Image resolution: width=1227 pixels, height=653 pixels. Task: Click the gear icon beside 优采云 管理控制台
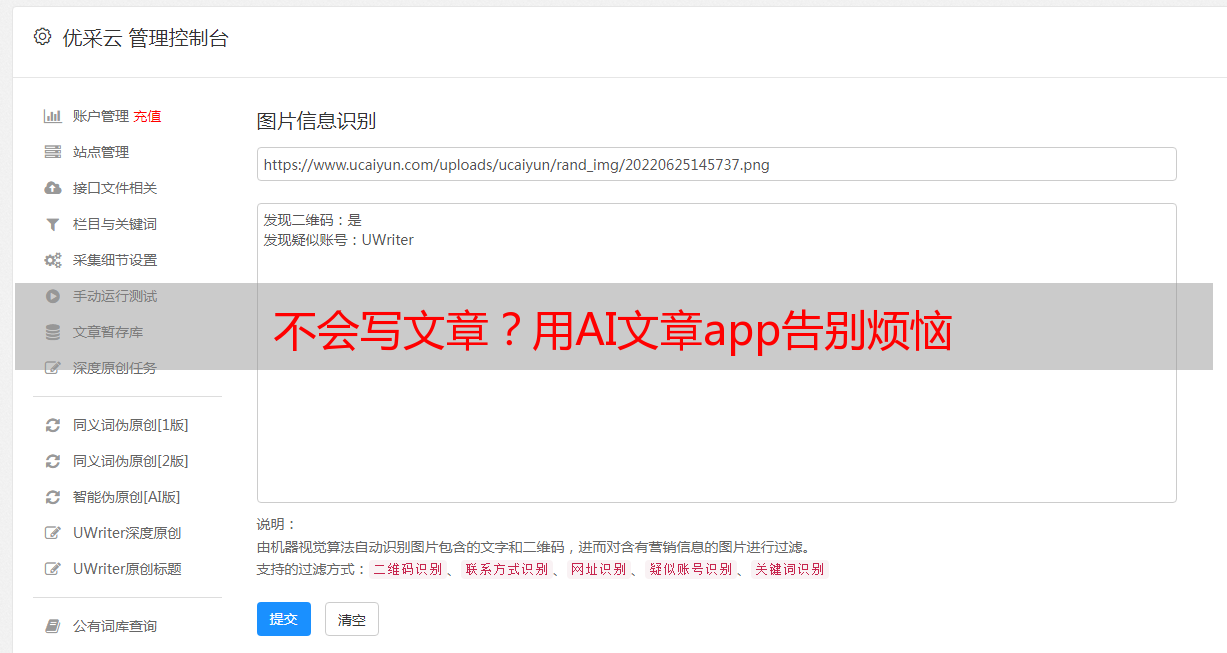click(x=42, y=37)
